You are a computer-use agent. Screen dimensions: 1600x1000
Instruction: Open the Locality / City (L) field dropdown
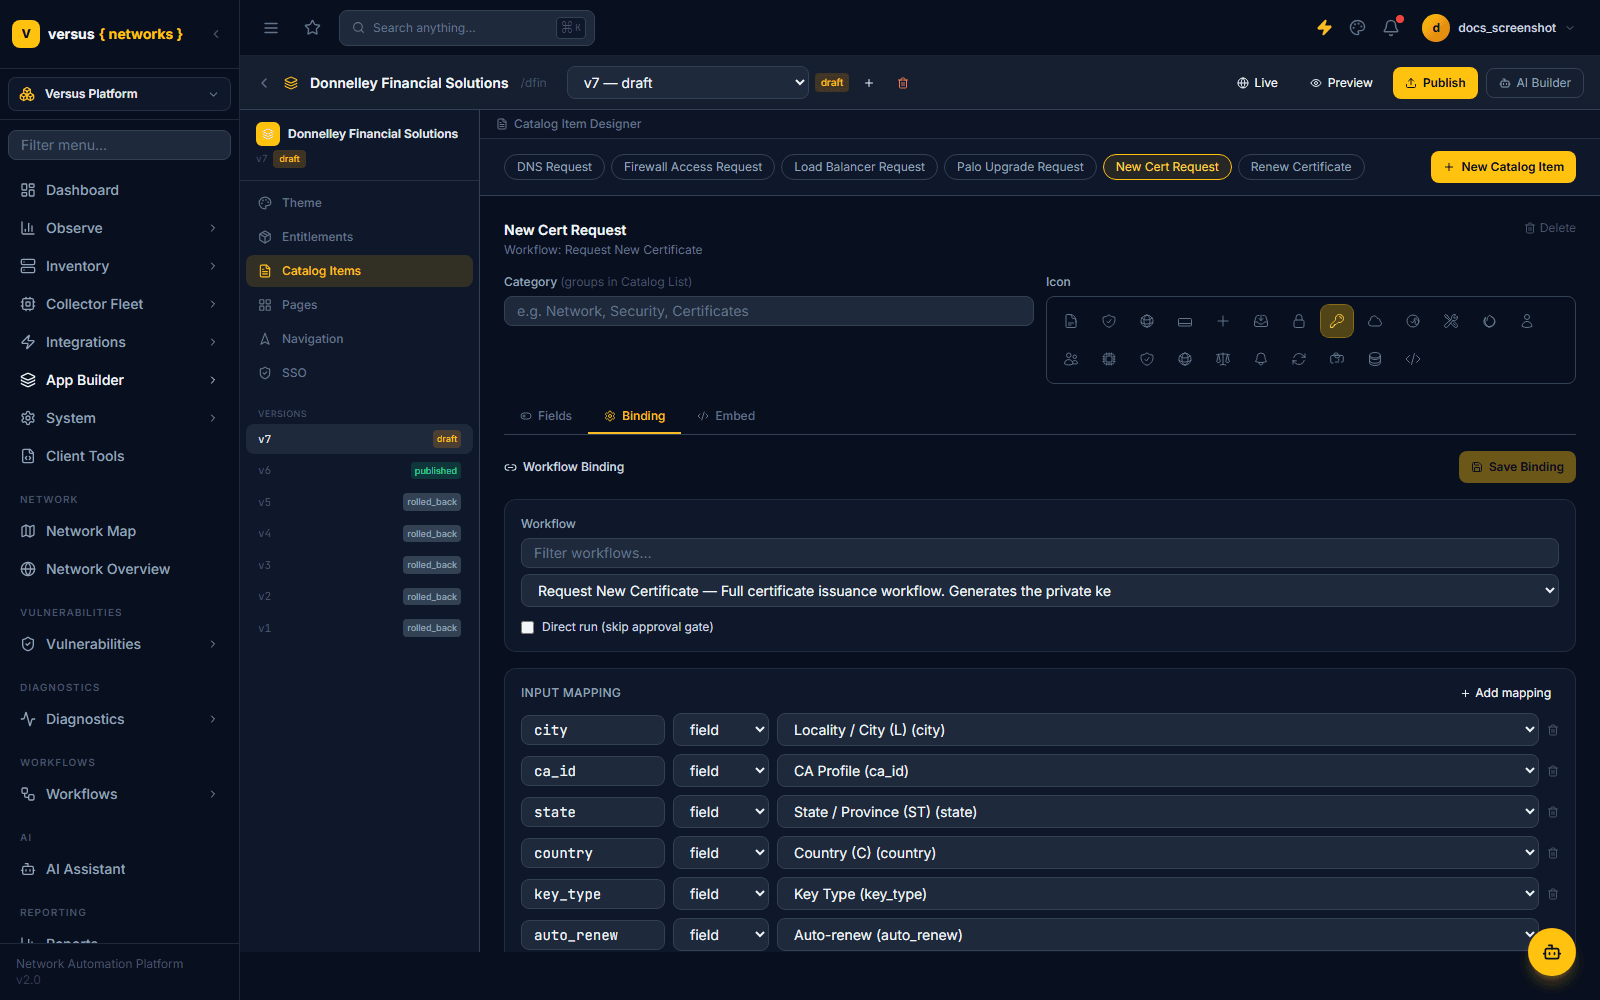click(x=1158, y=730)
